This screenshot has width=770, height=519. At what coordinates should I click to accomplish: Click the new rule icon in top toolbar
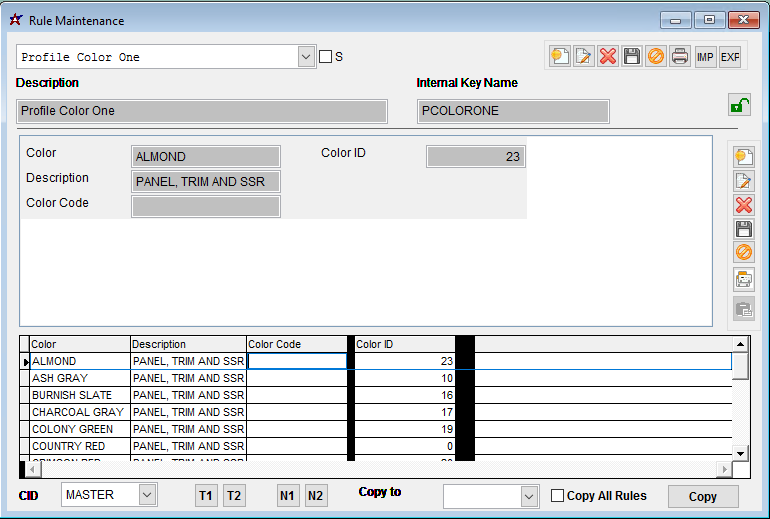560,57
